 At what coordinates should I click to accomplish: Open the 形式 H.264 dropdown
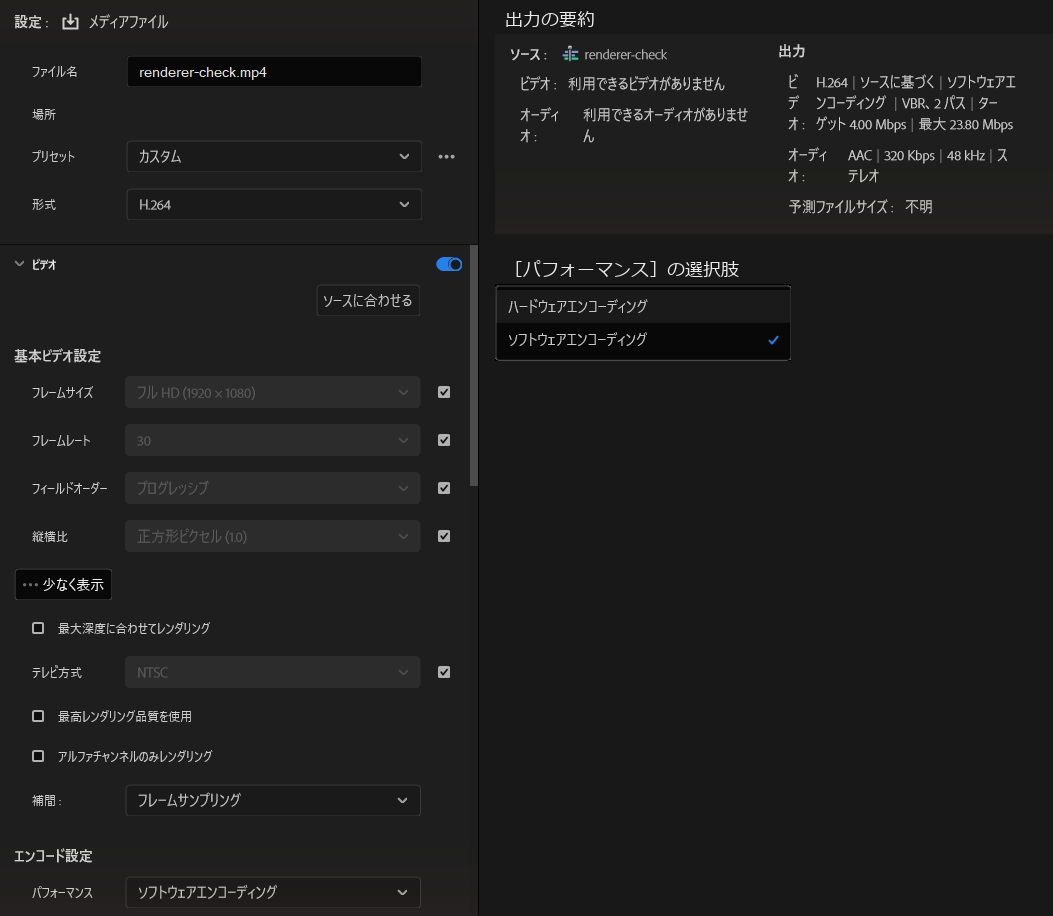pos(274,205)
